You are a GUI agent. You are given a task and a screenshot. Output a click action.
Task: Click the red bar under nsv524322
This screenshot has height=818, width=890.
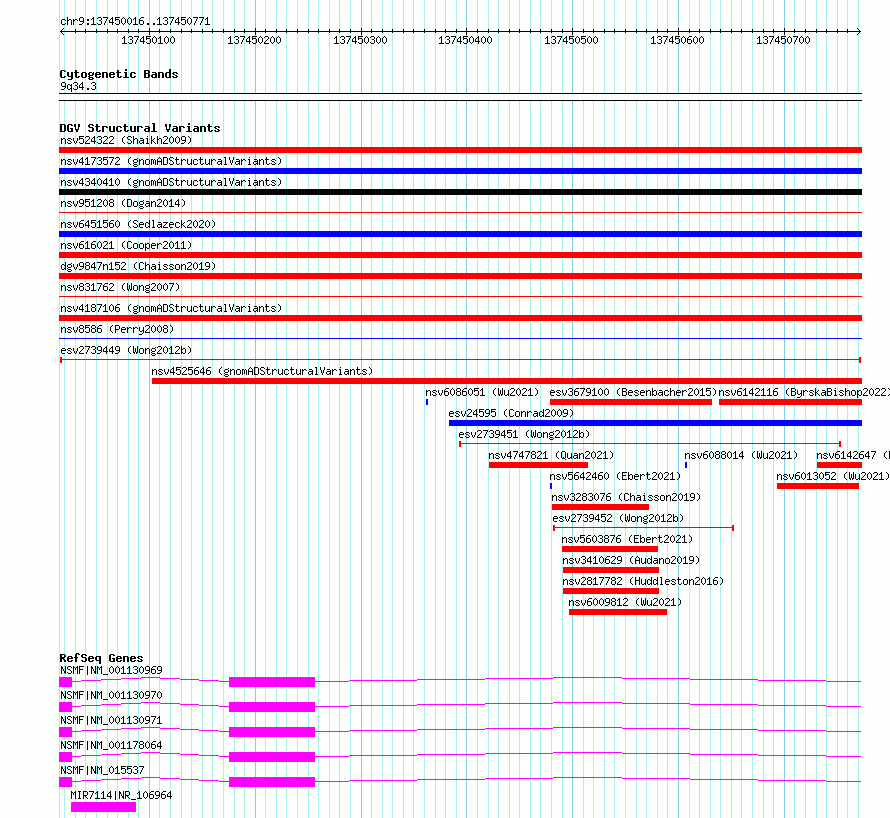[460, 150]
